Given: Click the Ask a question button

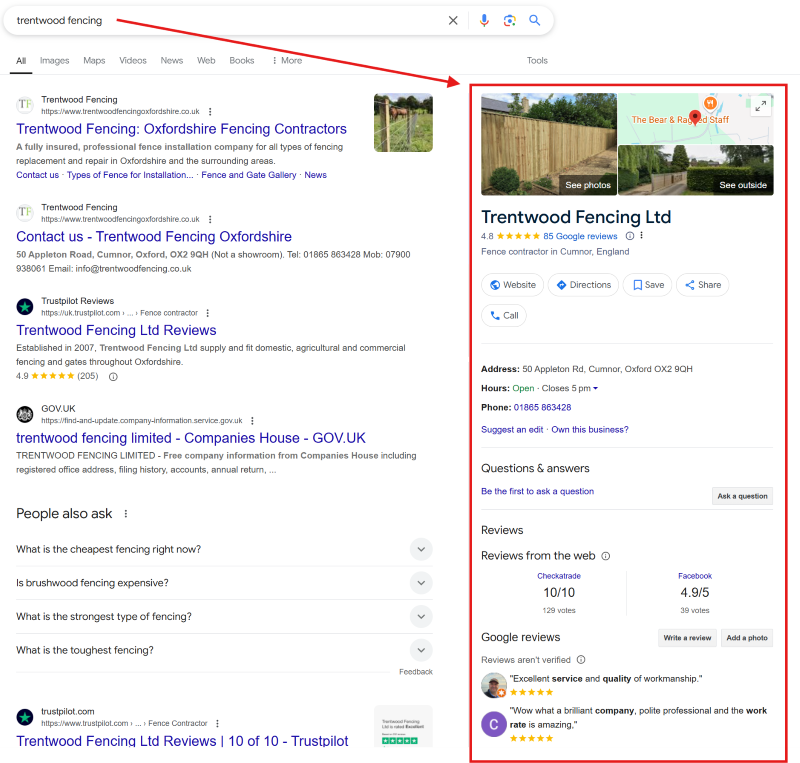Looking at the screenshot, I should (x=742, y=496).
